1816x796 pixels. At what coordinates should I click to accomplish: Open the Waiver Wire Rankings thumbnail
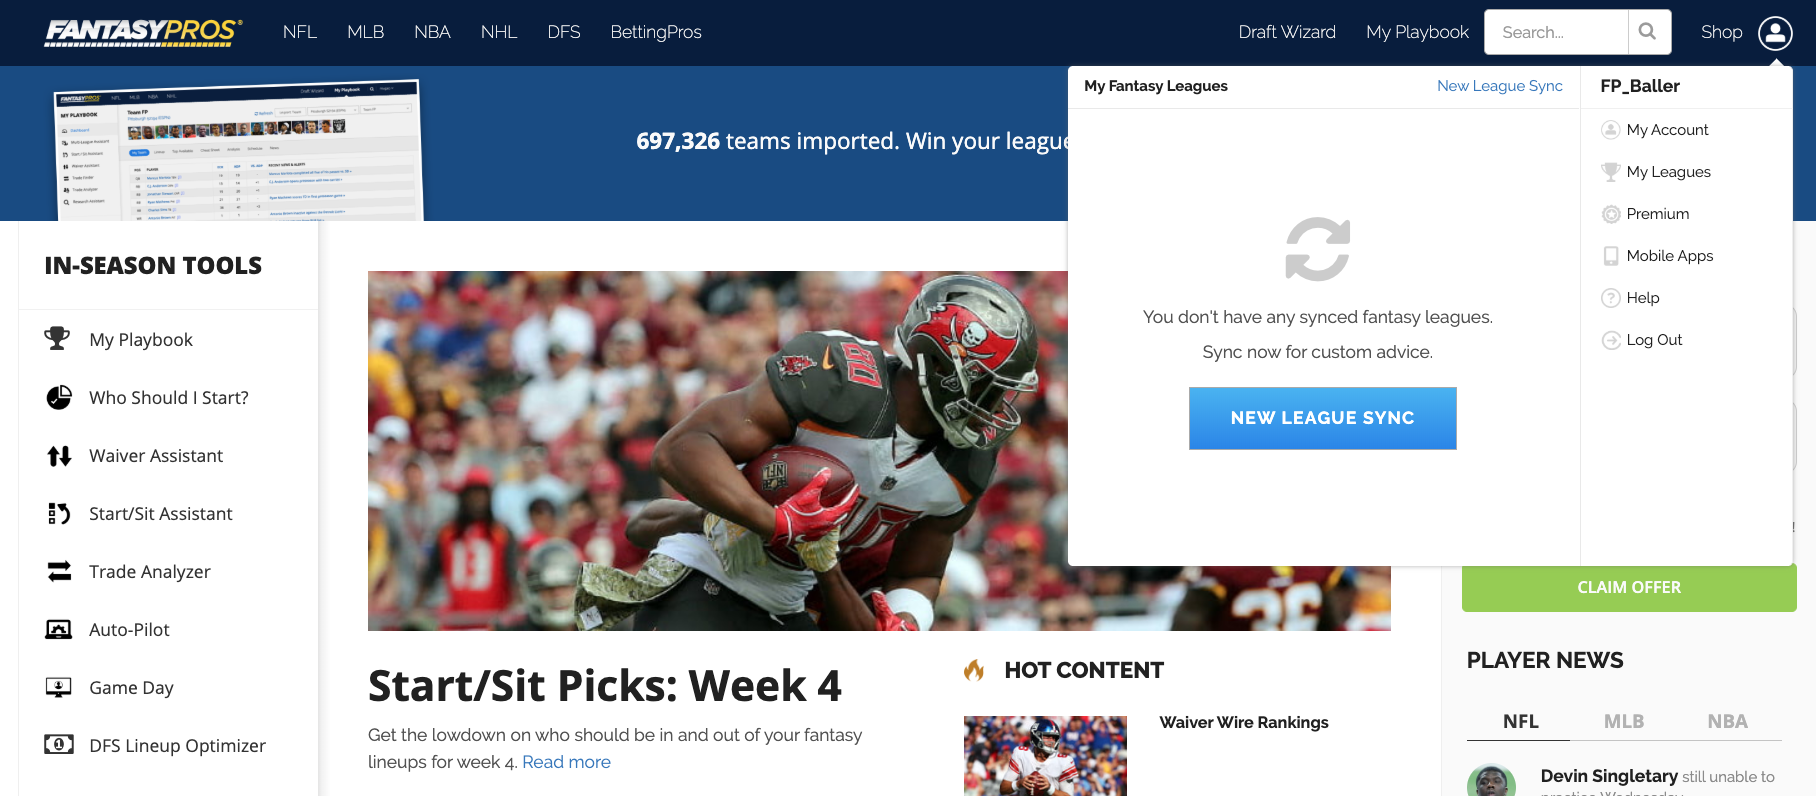(x=1045, y=756)
